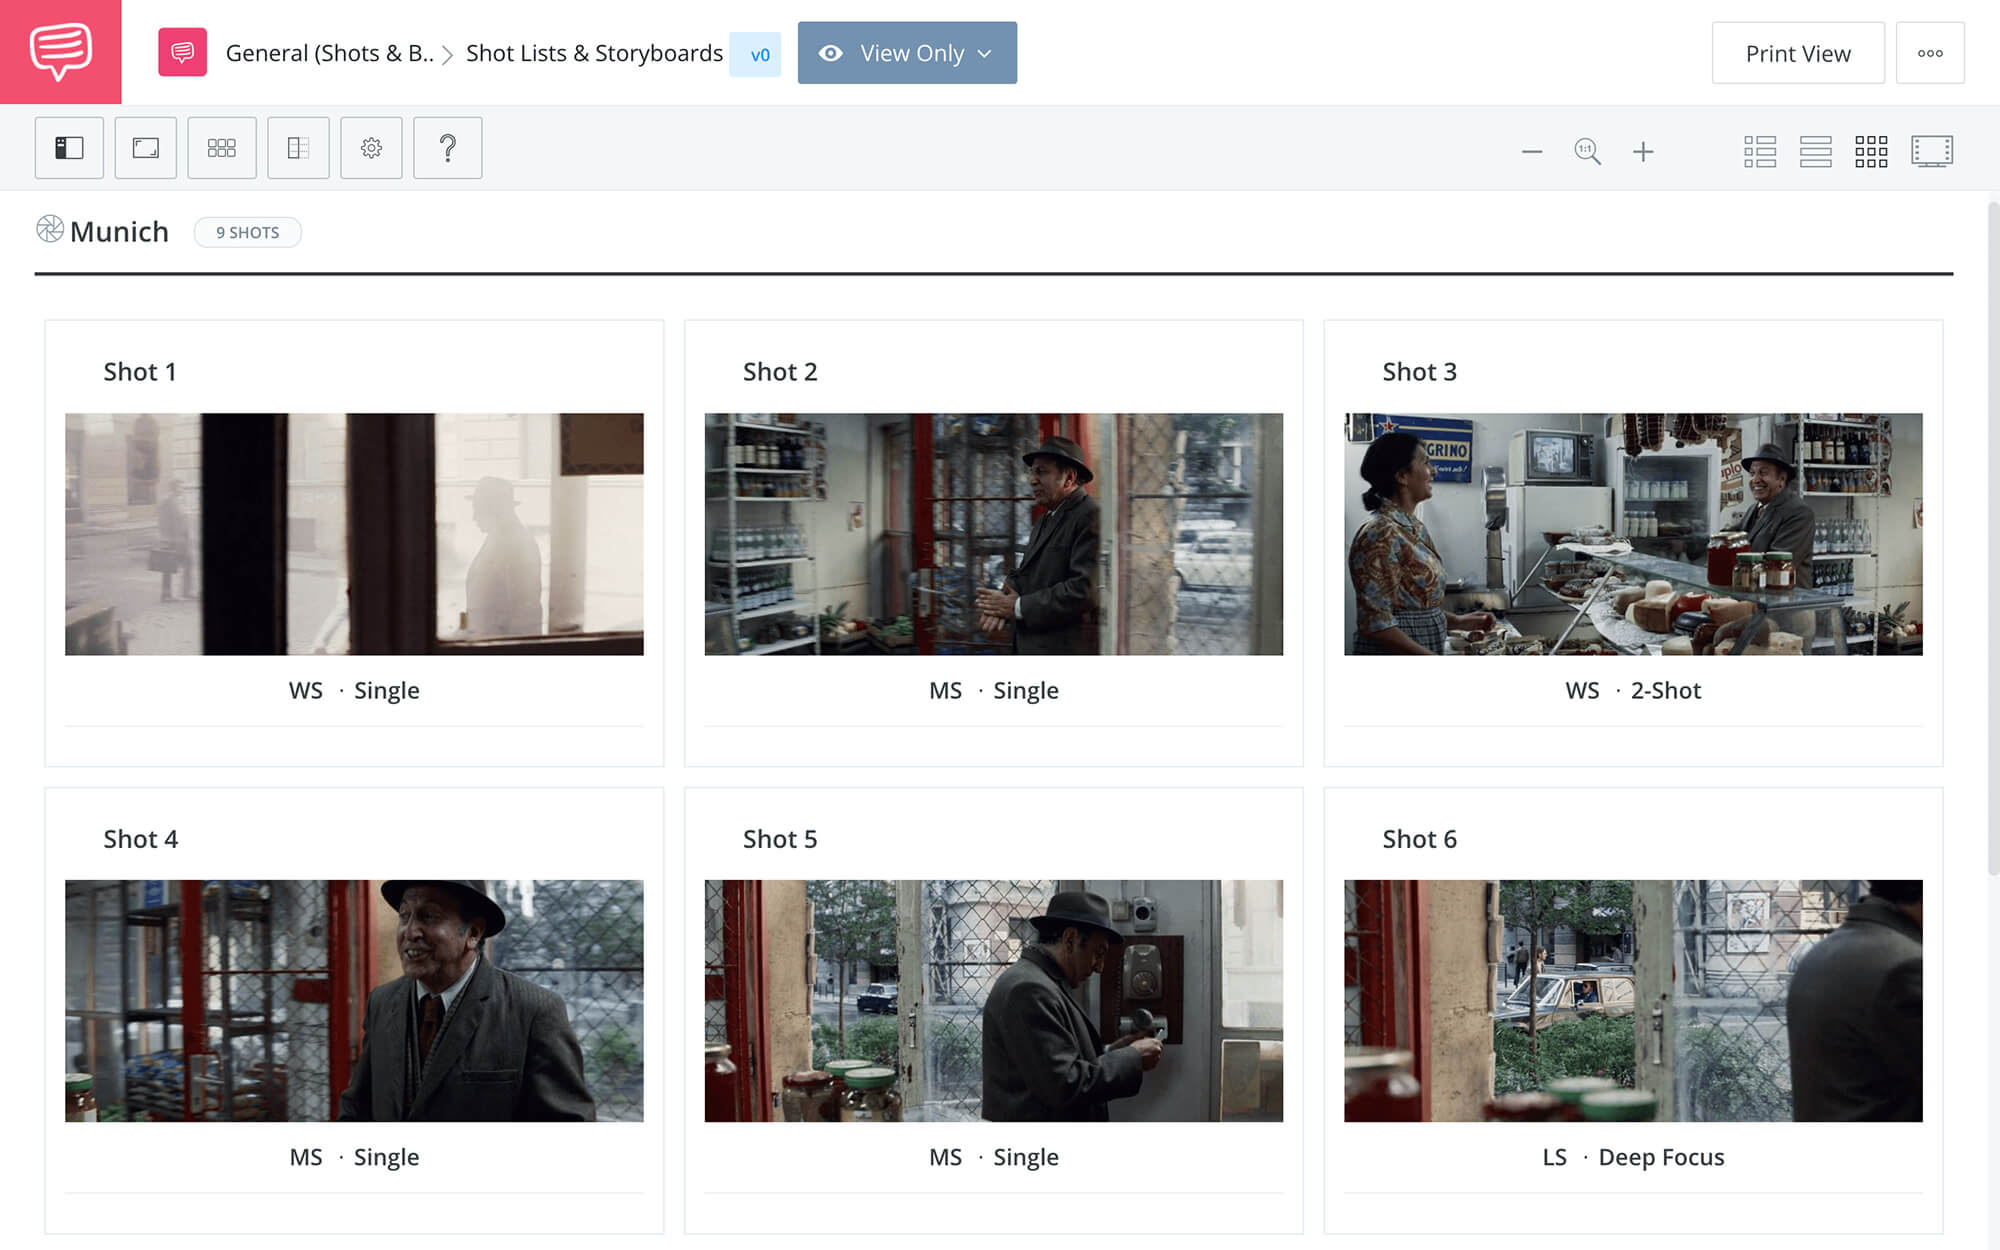Open the help question mark icon
The width and height of the screenshot is (2000, 1250).
pos(448,148)
